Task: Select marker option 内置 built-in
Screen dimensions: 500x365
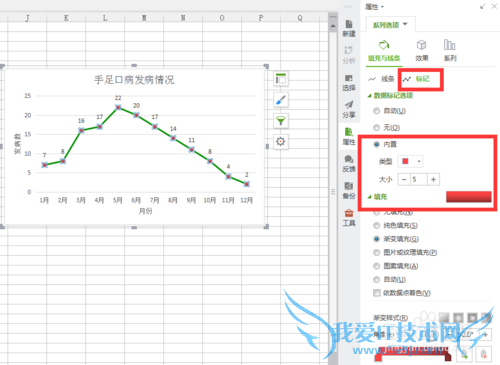Action: pos(385,144)
